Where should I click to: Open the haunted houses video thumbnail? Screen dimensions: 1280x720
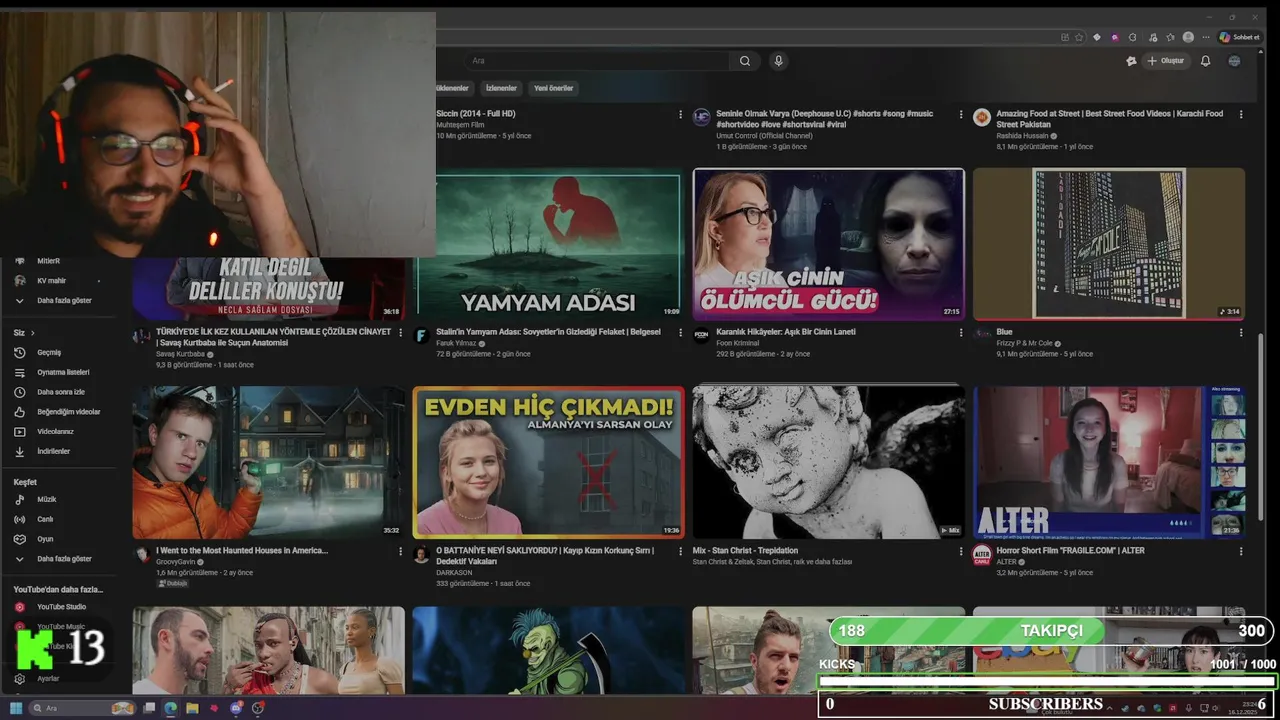pyautogui.click(x=268, y=463)
